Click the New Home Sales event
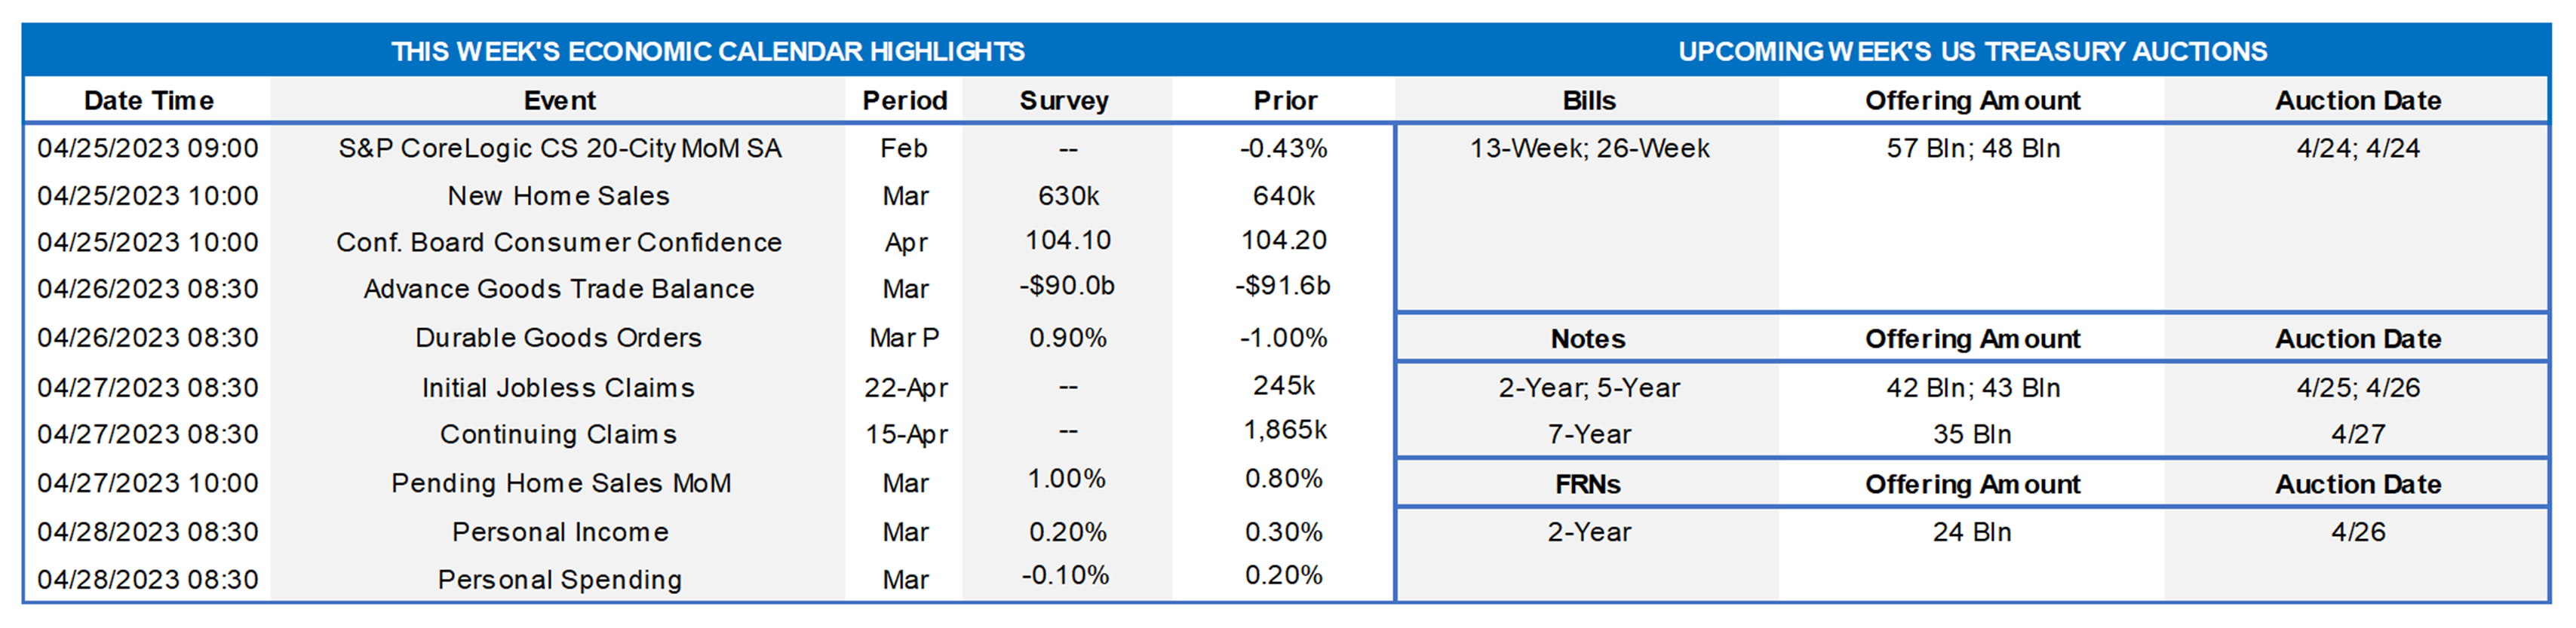Image resolution: width=2576 pixels, height=628 pixels. pyautogui.click(x=558, y=196)
